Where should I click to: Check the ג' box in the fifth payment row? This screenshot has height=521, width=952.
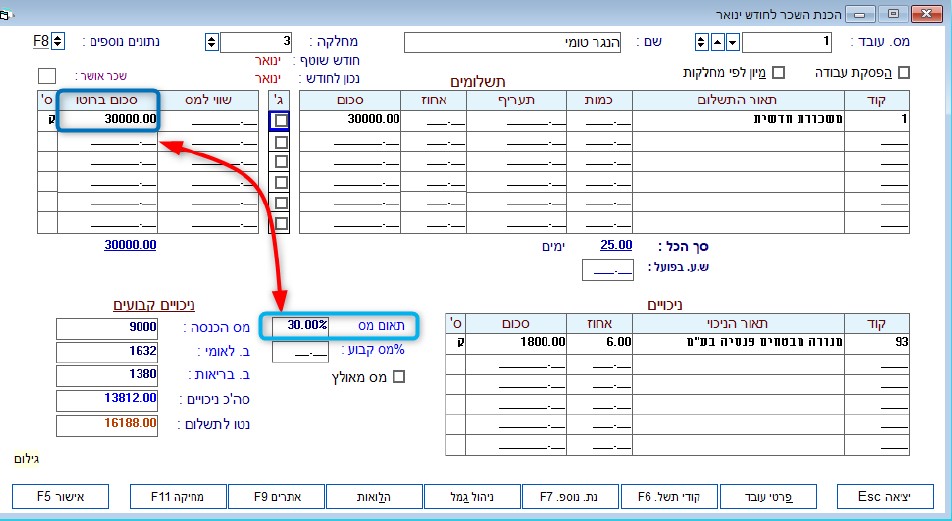click(280, 203)
